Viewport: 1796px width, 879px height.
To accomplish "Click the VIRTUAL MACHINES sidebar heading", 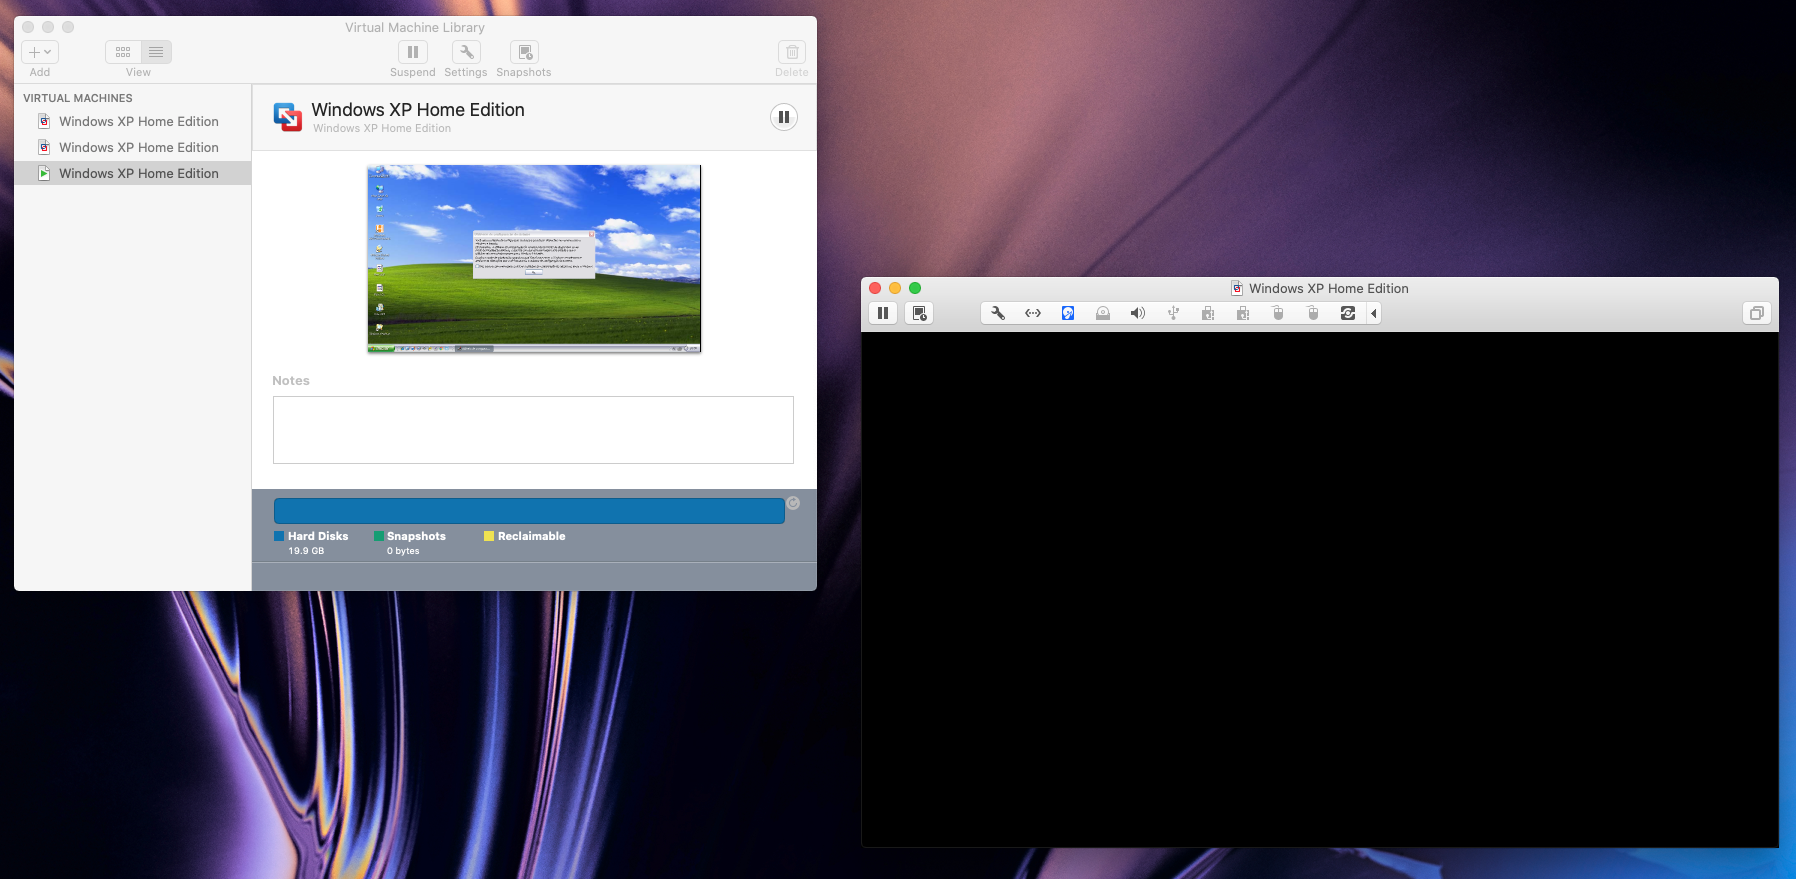I will coord(78,98).
